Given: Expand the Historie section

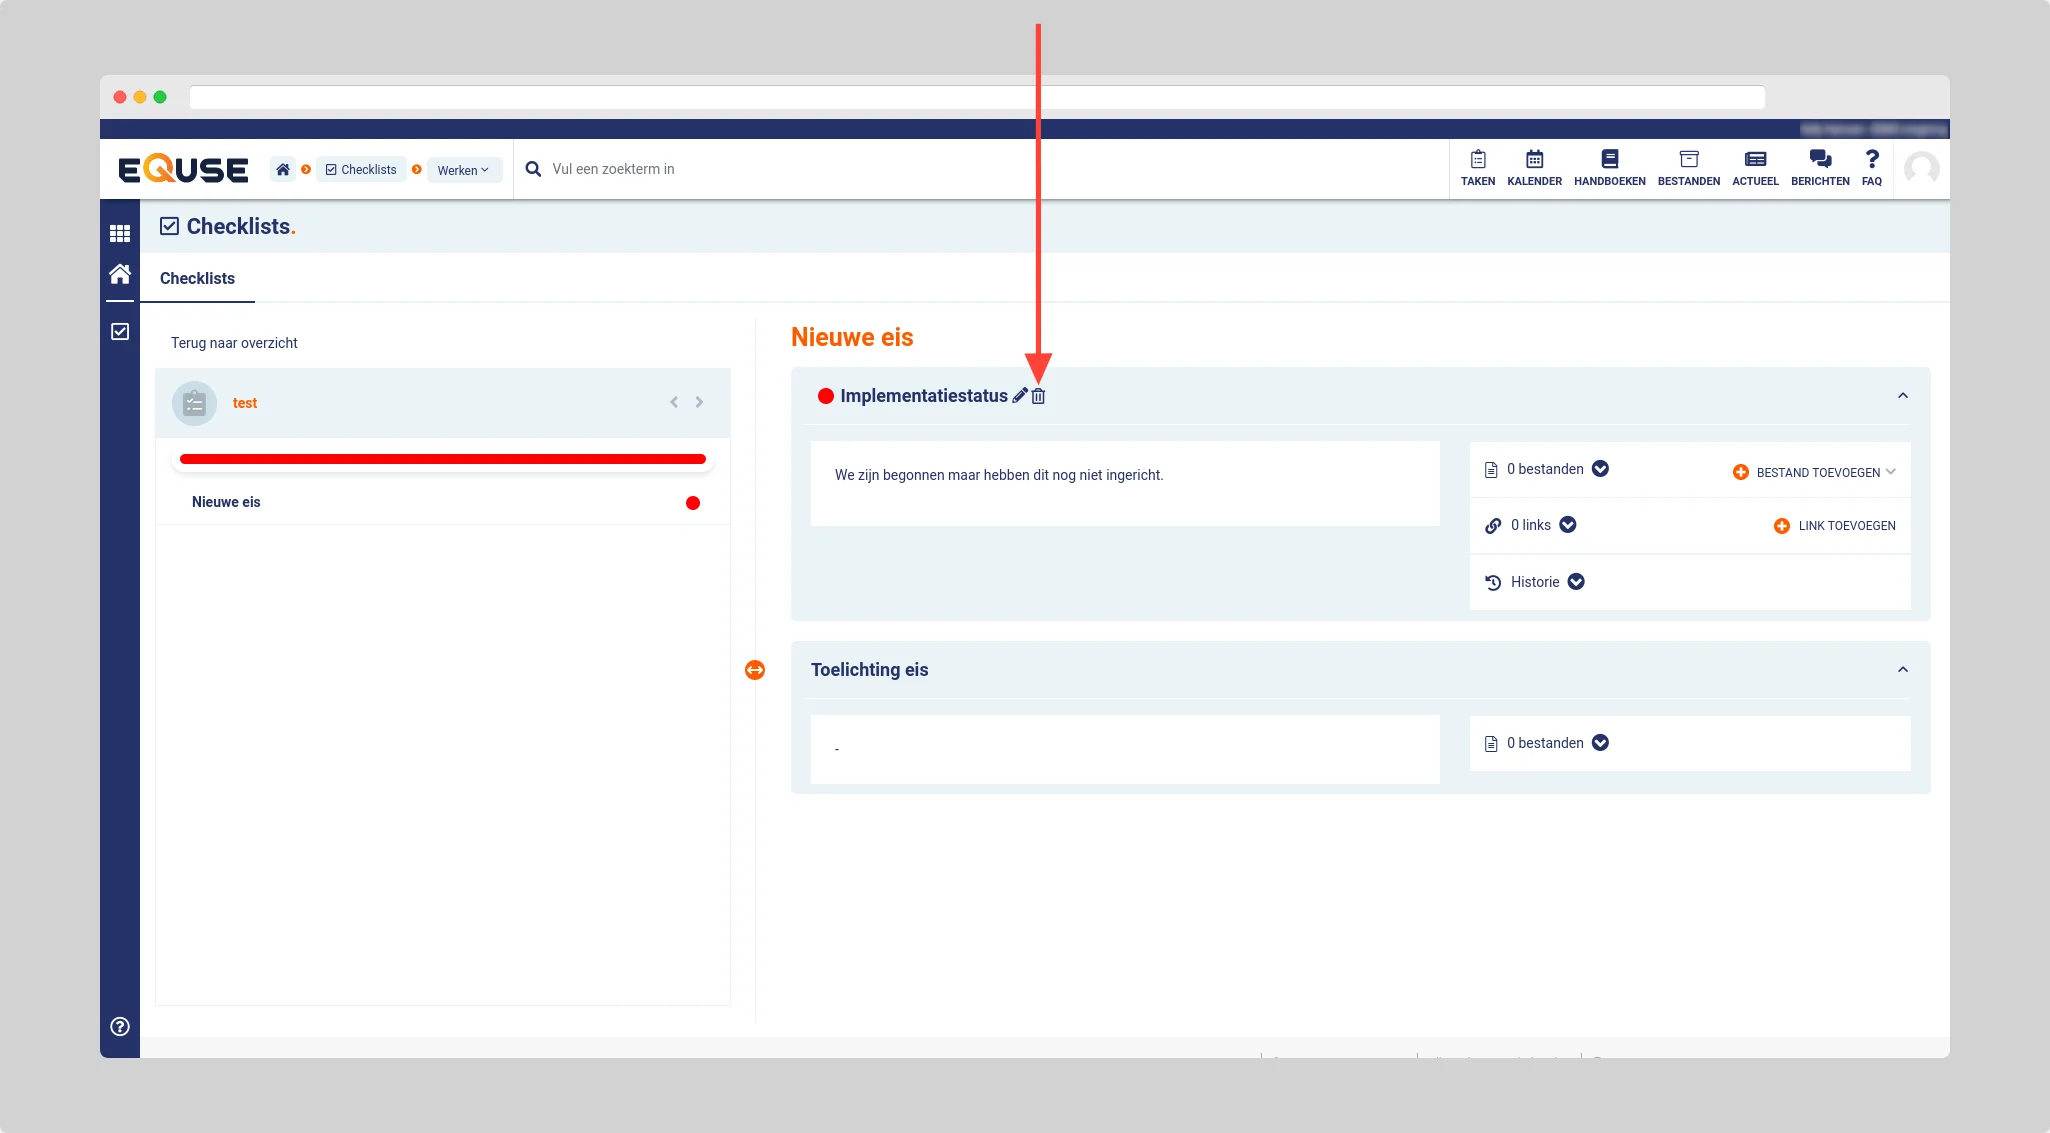Looking at the screenshot, I should 1576,582.
